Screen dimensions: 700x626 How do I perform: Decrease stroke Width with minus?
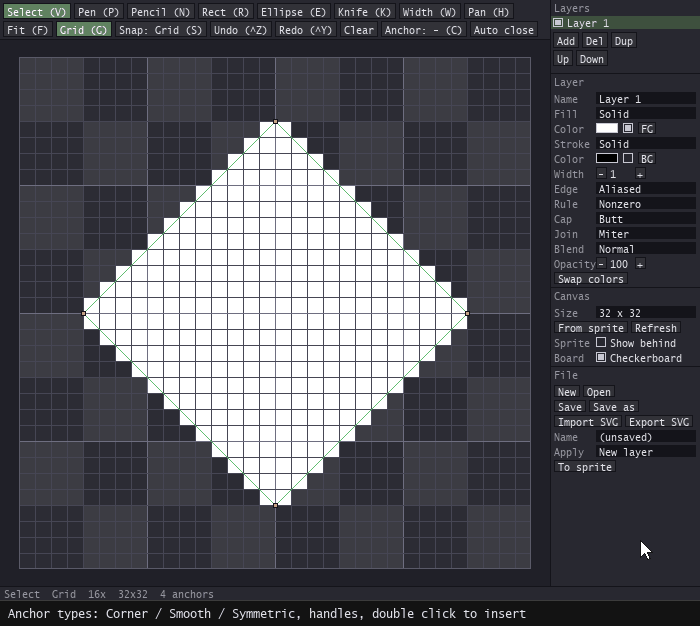tap(601, 174)
